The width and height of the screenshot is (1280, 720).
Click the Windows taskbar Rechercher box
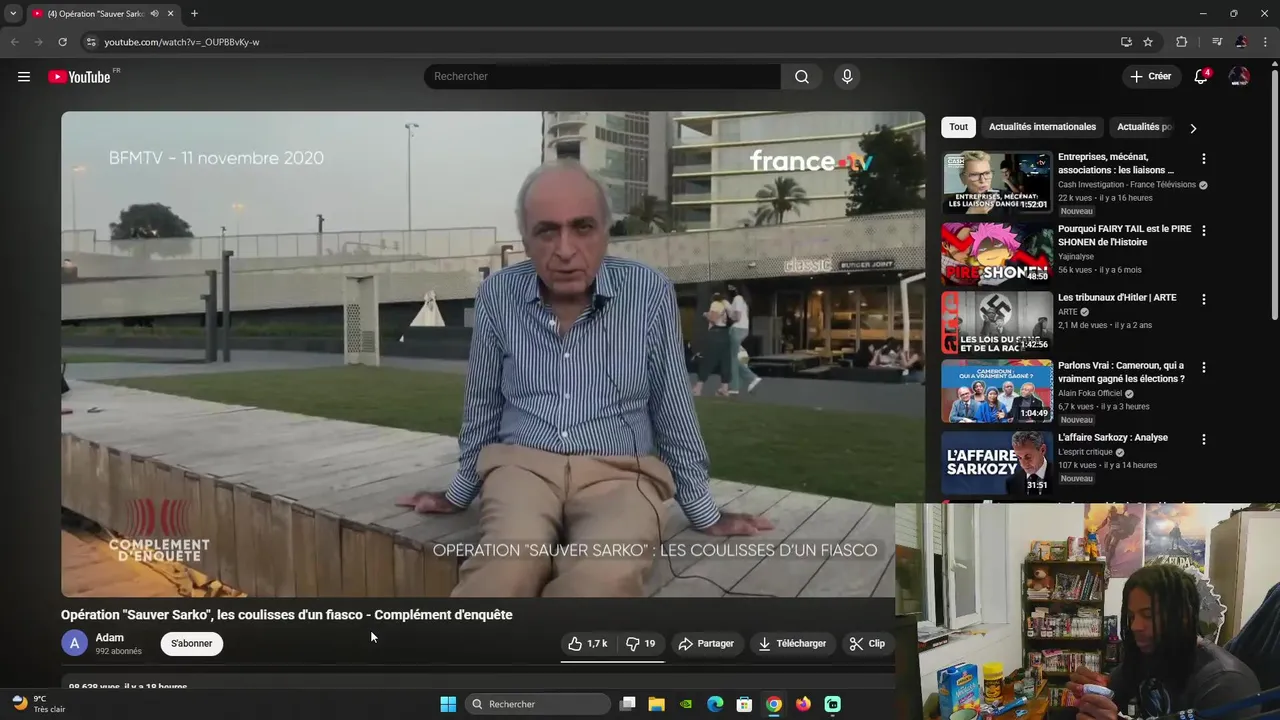tap(538, 704)
